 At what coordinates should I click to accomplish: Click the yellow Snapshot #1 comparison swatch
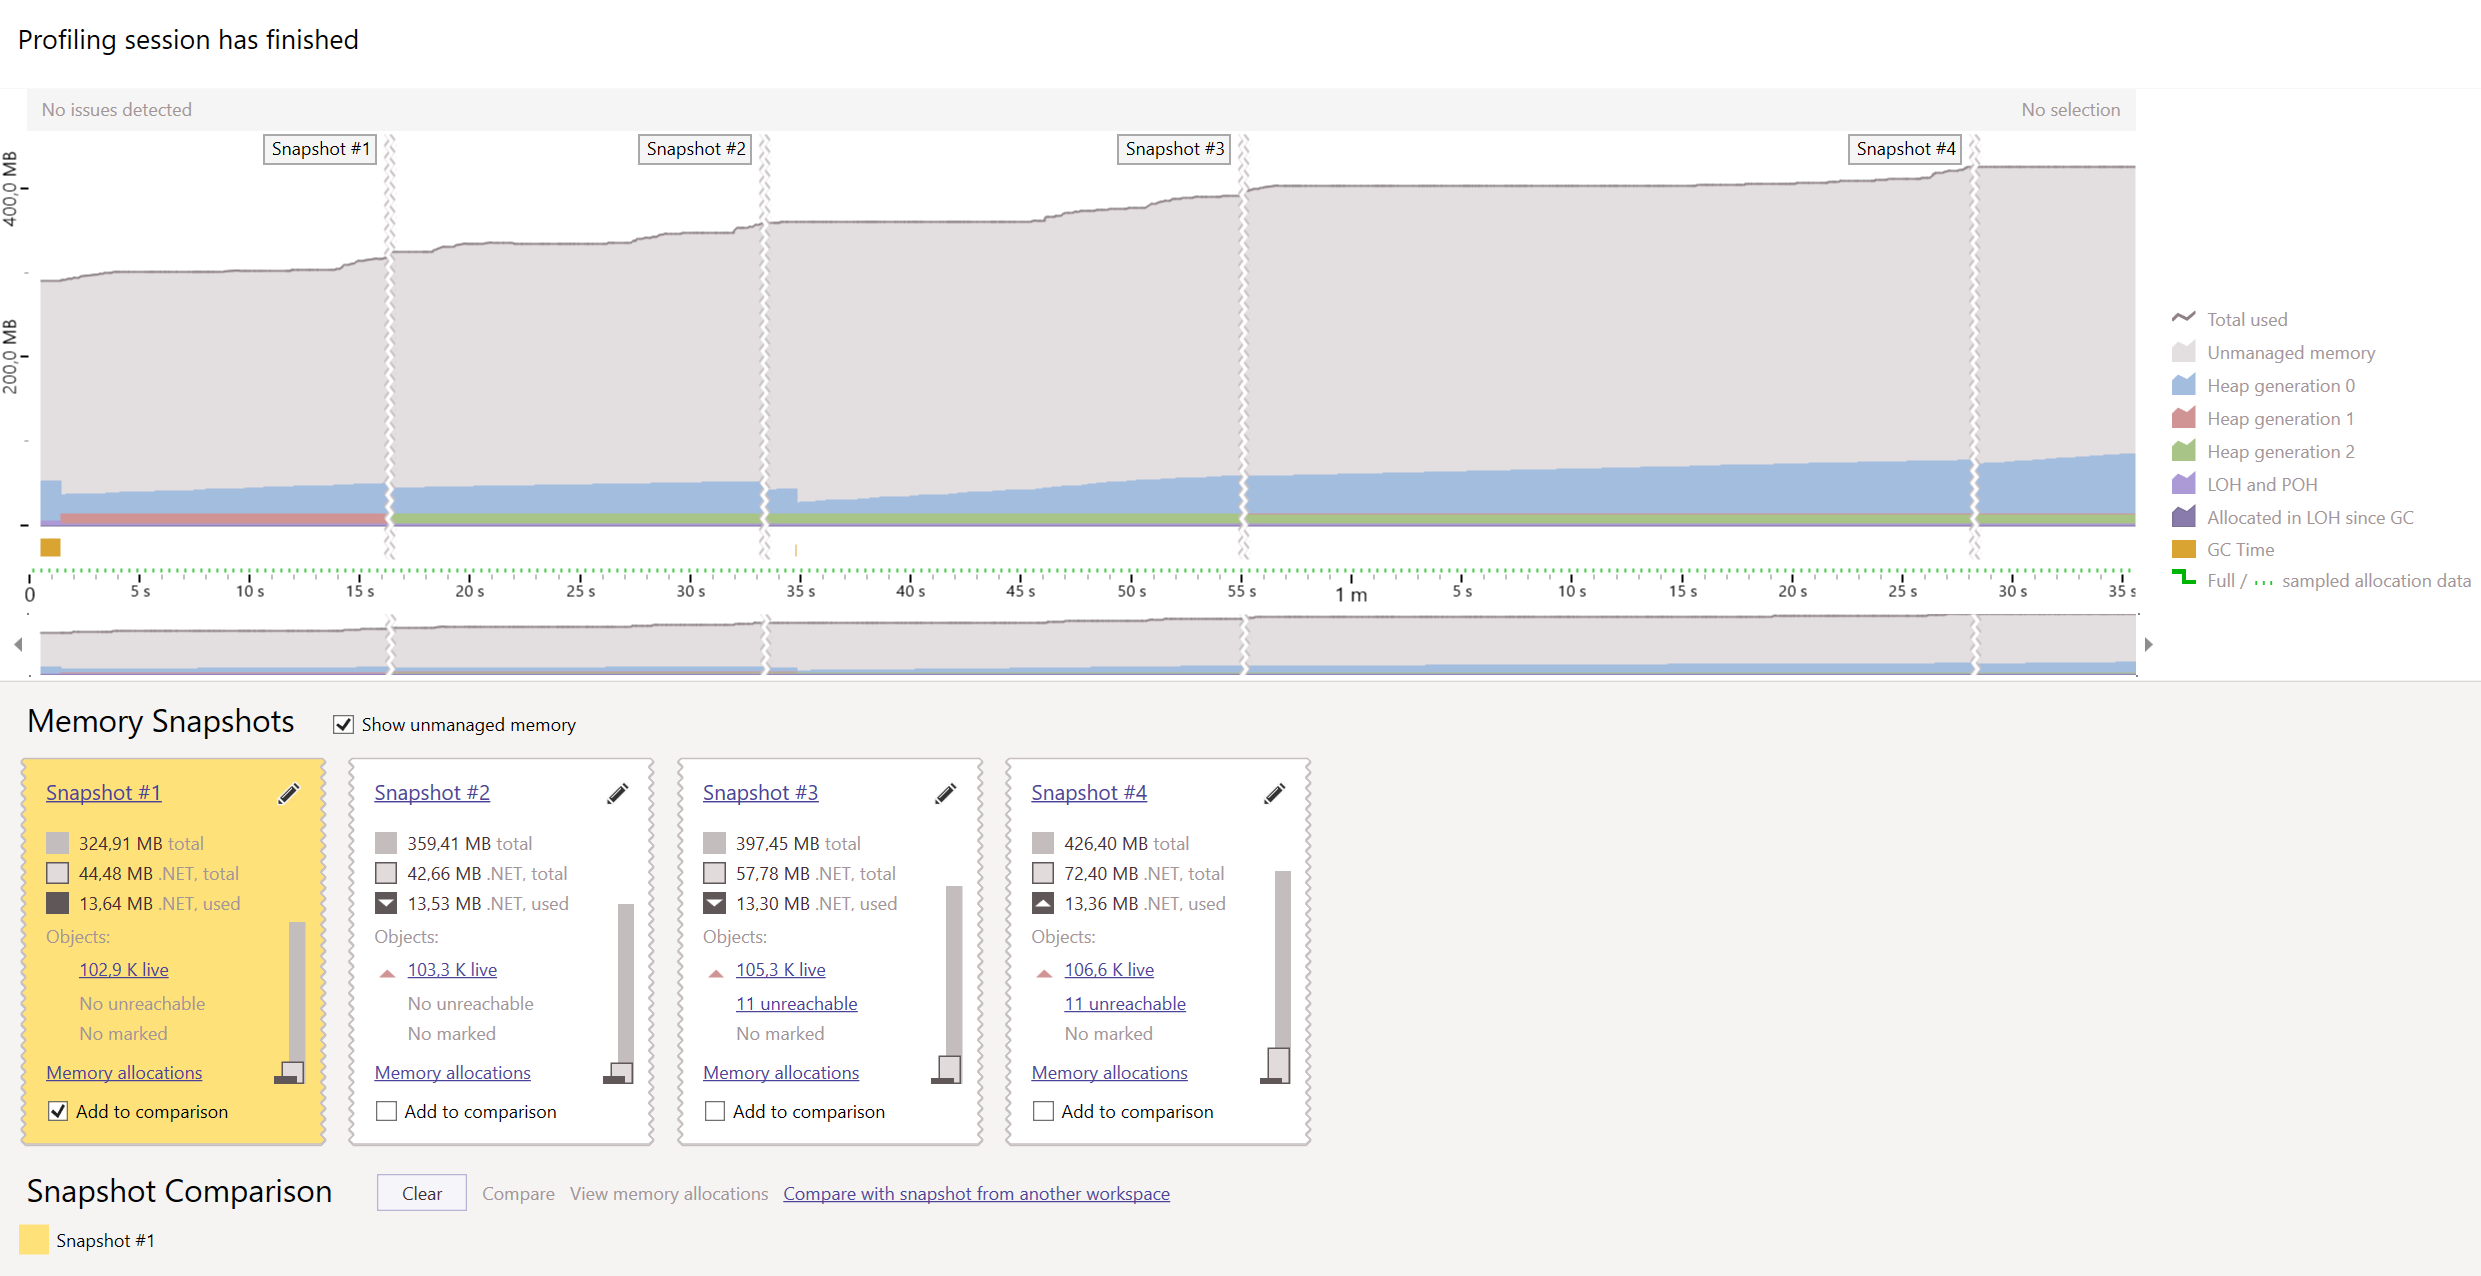click(34, 1240)
